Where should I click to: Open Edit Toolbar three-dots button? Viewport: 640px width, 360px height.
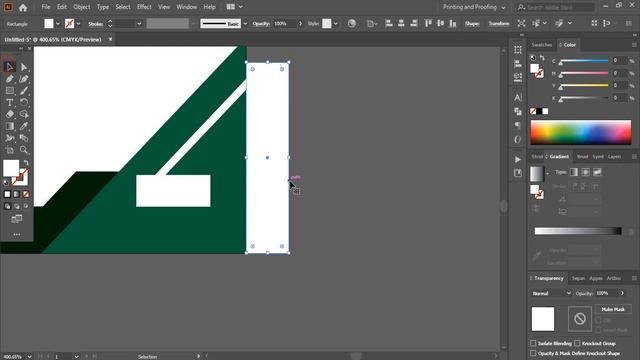(x=17, y=234)
